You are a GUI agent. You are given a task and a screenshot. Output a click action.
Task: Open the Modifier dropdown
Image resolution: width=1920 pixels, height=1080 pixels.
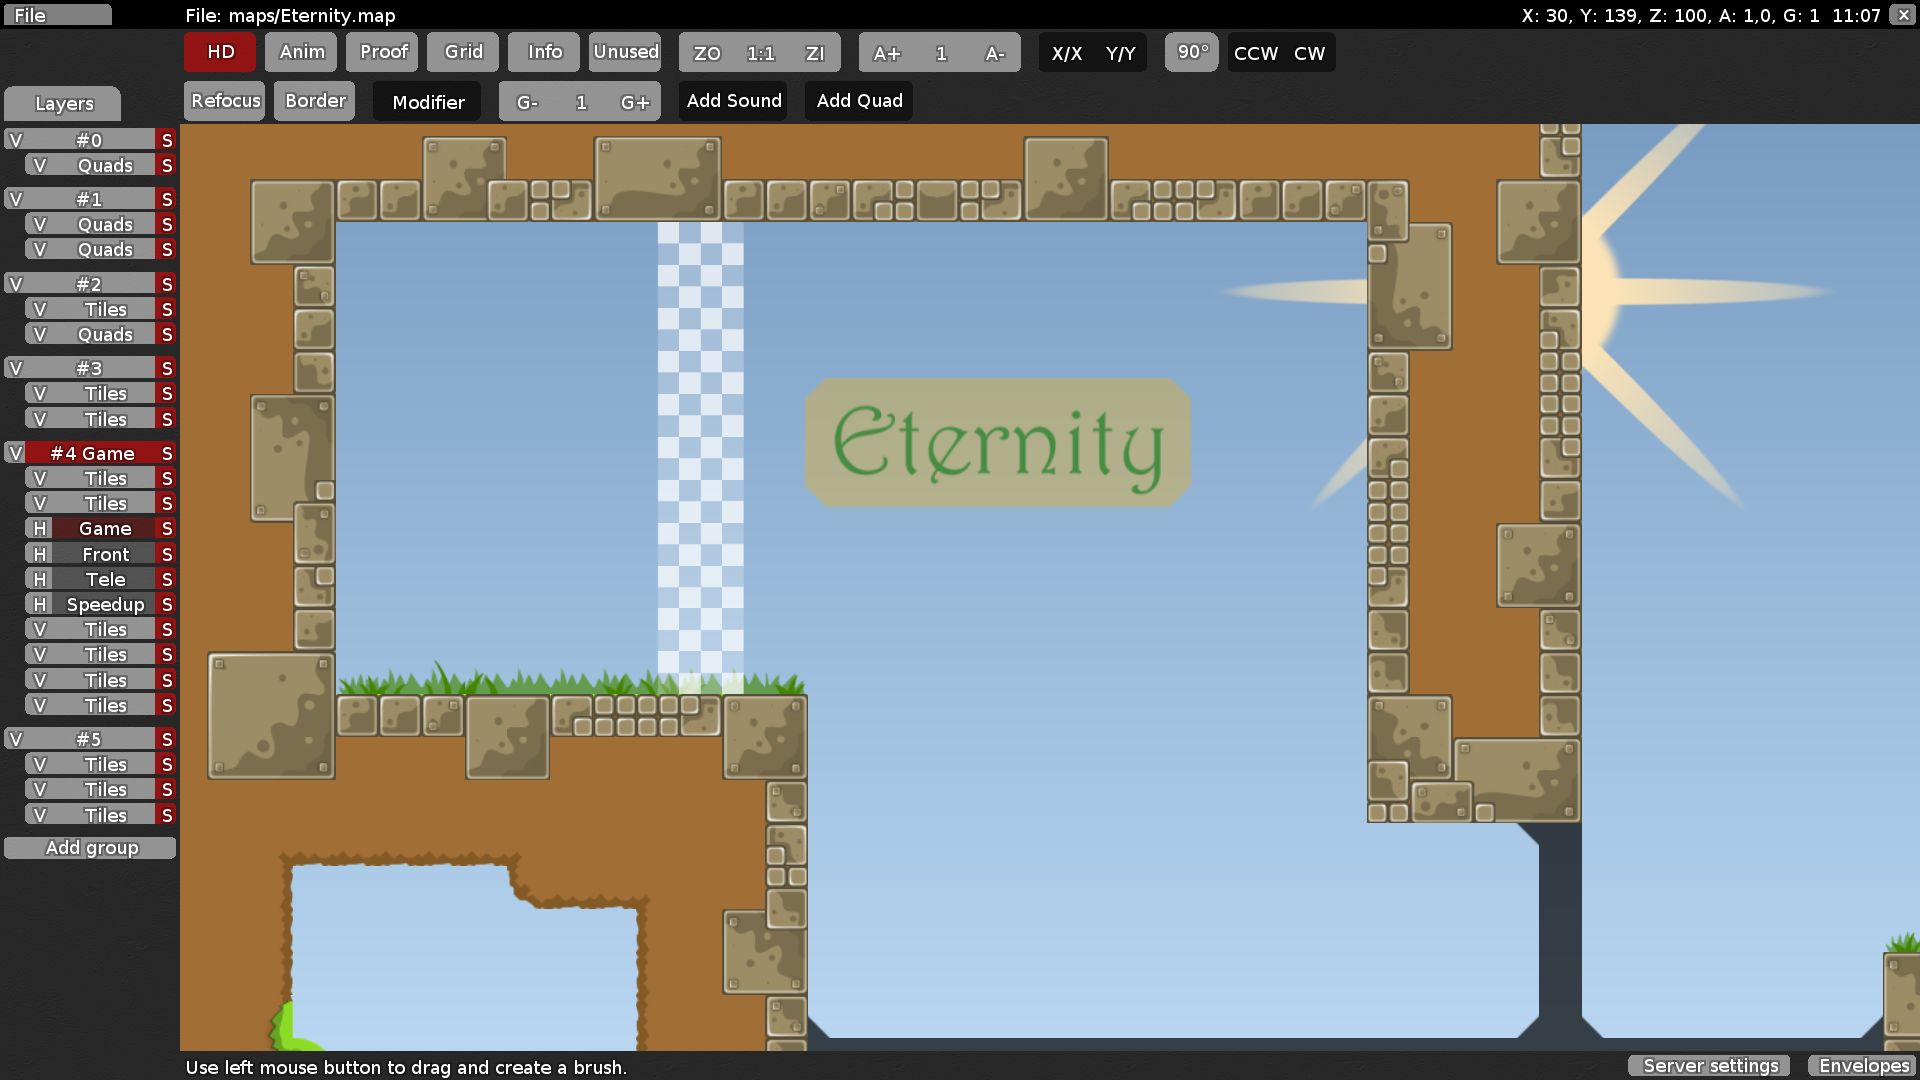tap(427, 102)
